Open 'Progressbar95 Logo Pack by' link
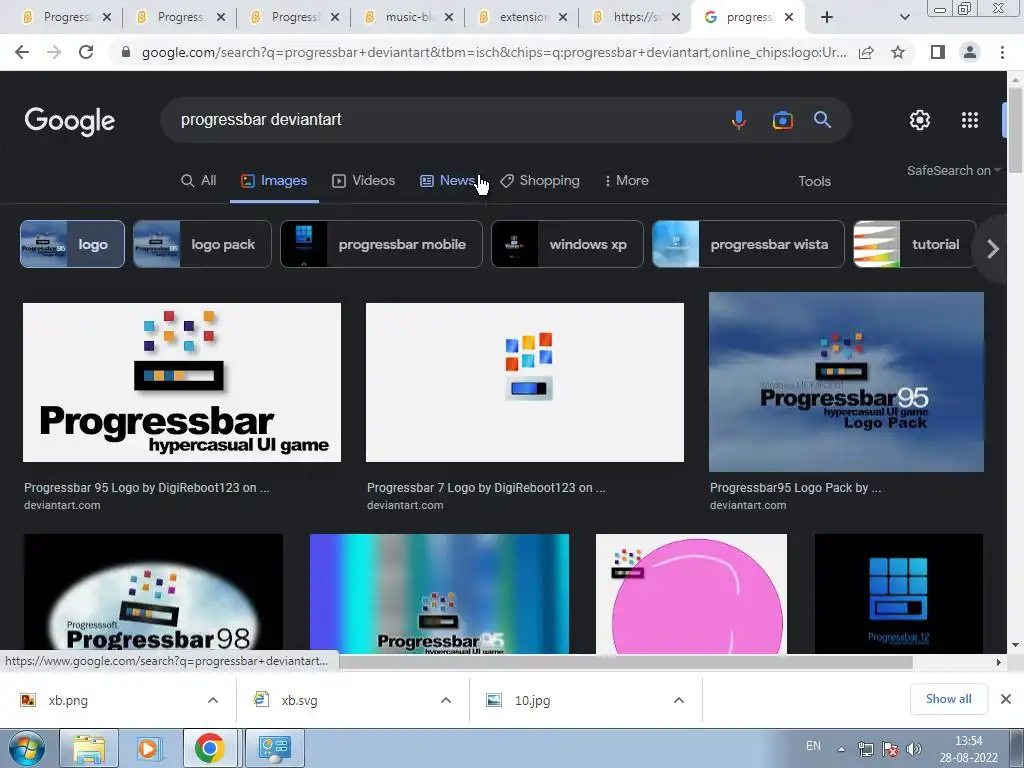The image size is (1024, 768). [x=795, y=488]
